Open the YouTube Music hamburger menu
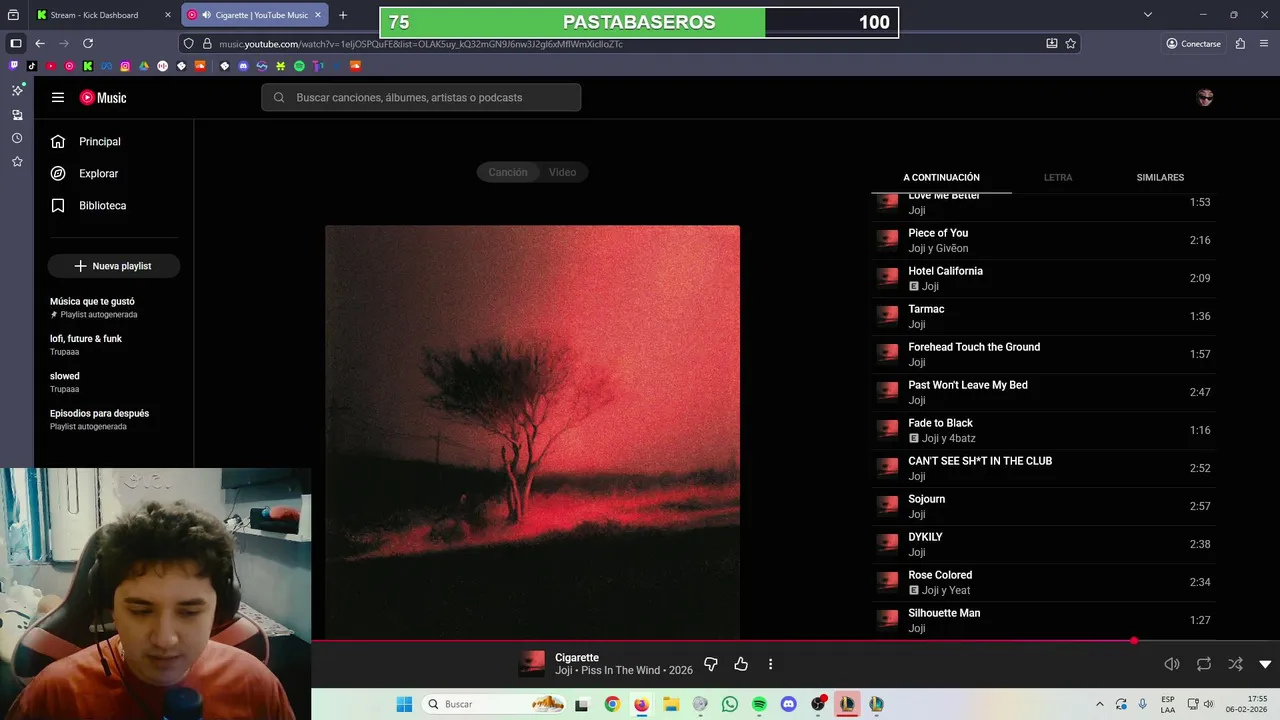 (x=58, y=97)
